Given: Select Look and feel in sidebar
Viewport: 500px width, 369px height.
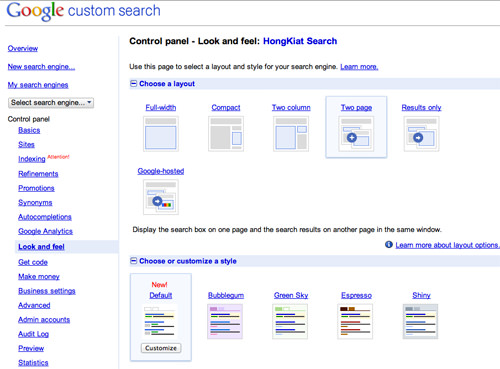Looking at the screenshot, I should click(41, 247).
